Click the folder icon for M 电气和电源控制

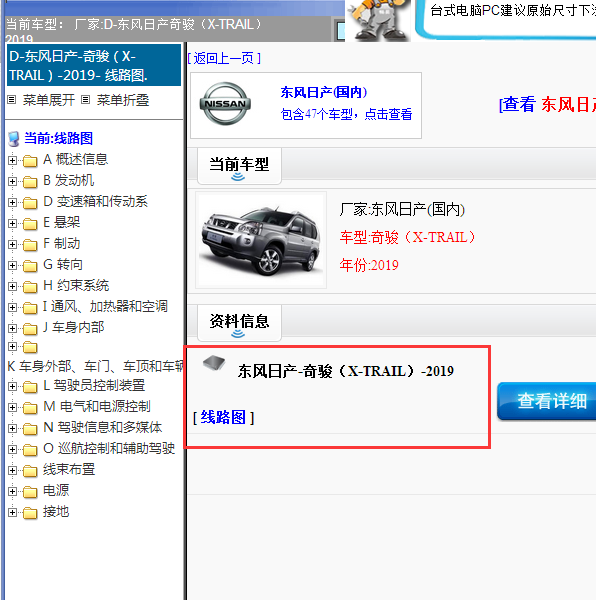pyautogui.click(x=30, y=408)
